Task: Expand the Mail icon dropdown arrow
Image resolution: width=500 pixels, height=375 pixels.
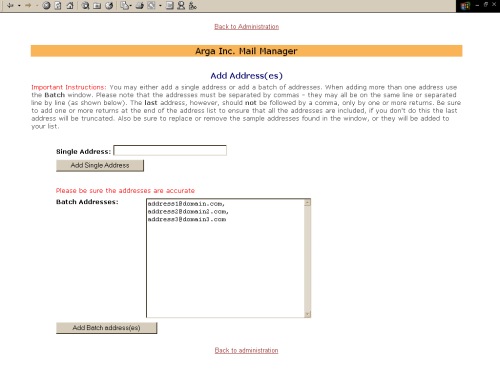Action: [131, 6]
